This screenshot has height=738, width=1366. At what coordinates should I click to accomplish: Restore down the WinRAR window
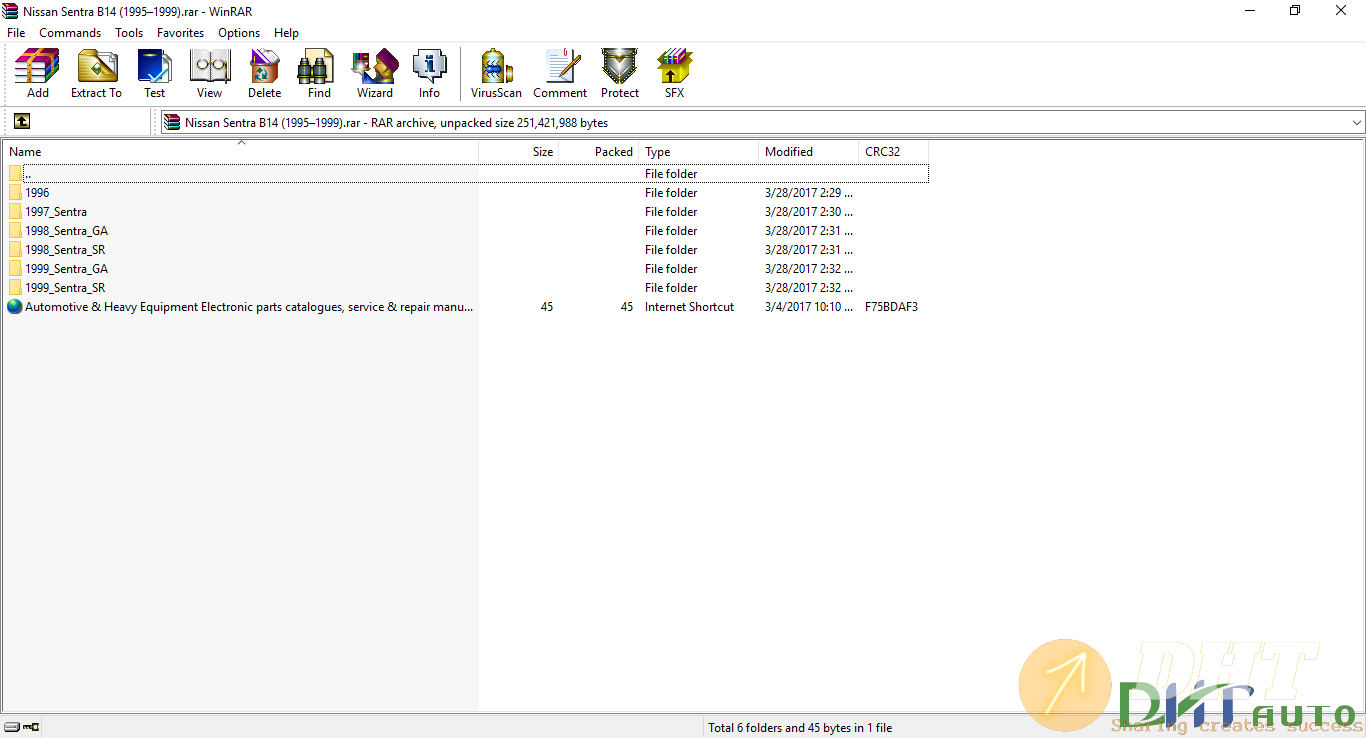[1295, 10]
